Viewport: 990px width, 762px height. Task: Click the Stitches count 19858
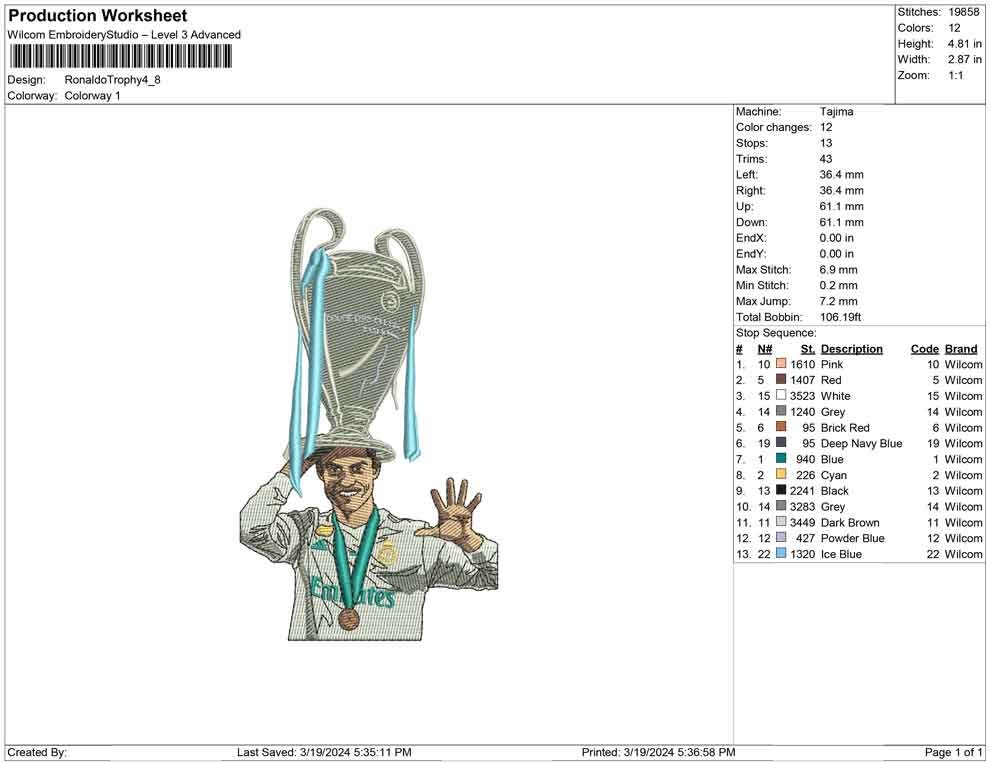click(x=965, y=12)
